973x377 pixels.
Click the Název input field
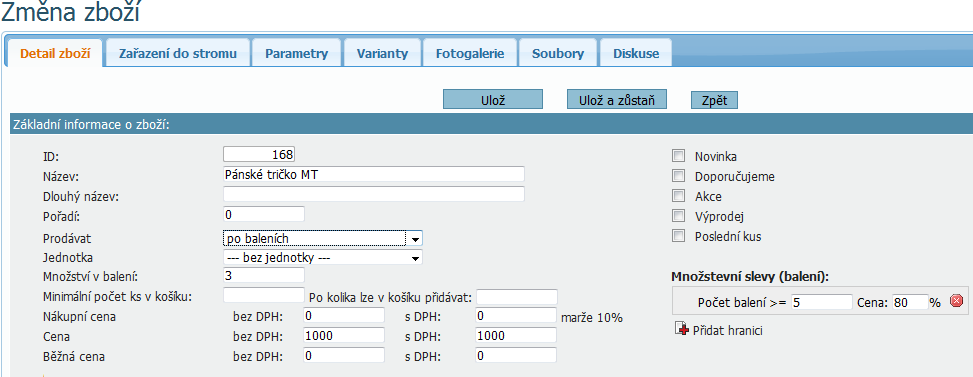click(x=374, y=174)
